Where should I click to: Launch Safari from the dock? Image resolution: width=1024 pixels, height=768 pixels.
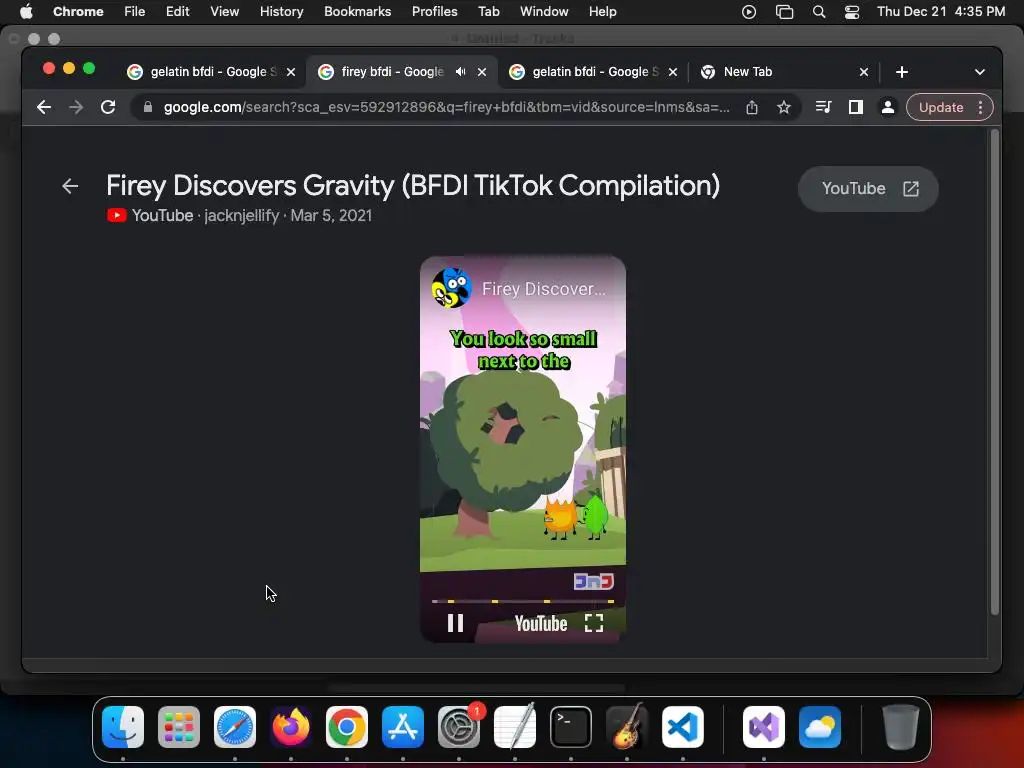(x=235, y=727)
